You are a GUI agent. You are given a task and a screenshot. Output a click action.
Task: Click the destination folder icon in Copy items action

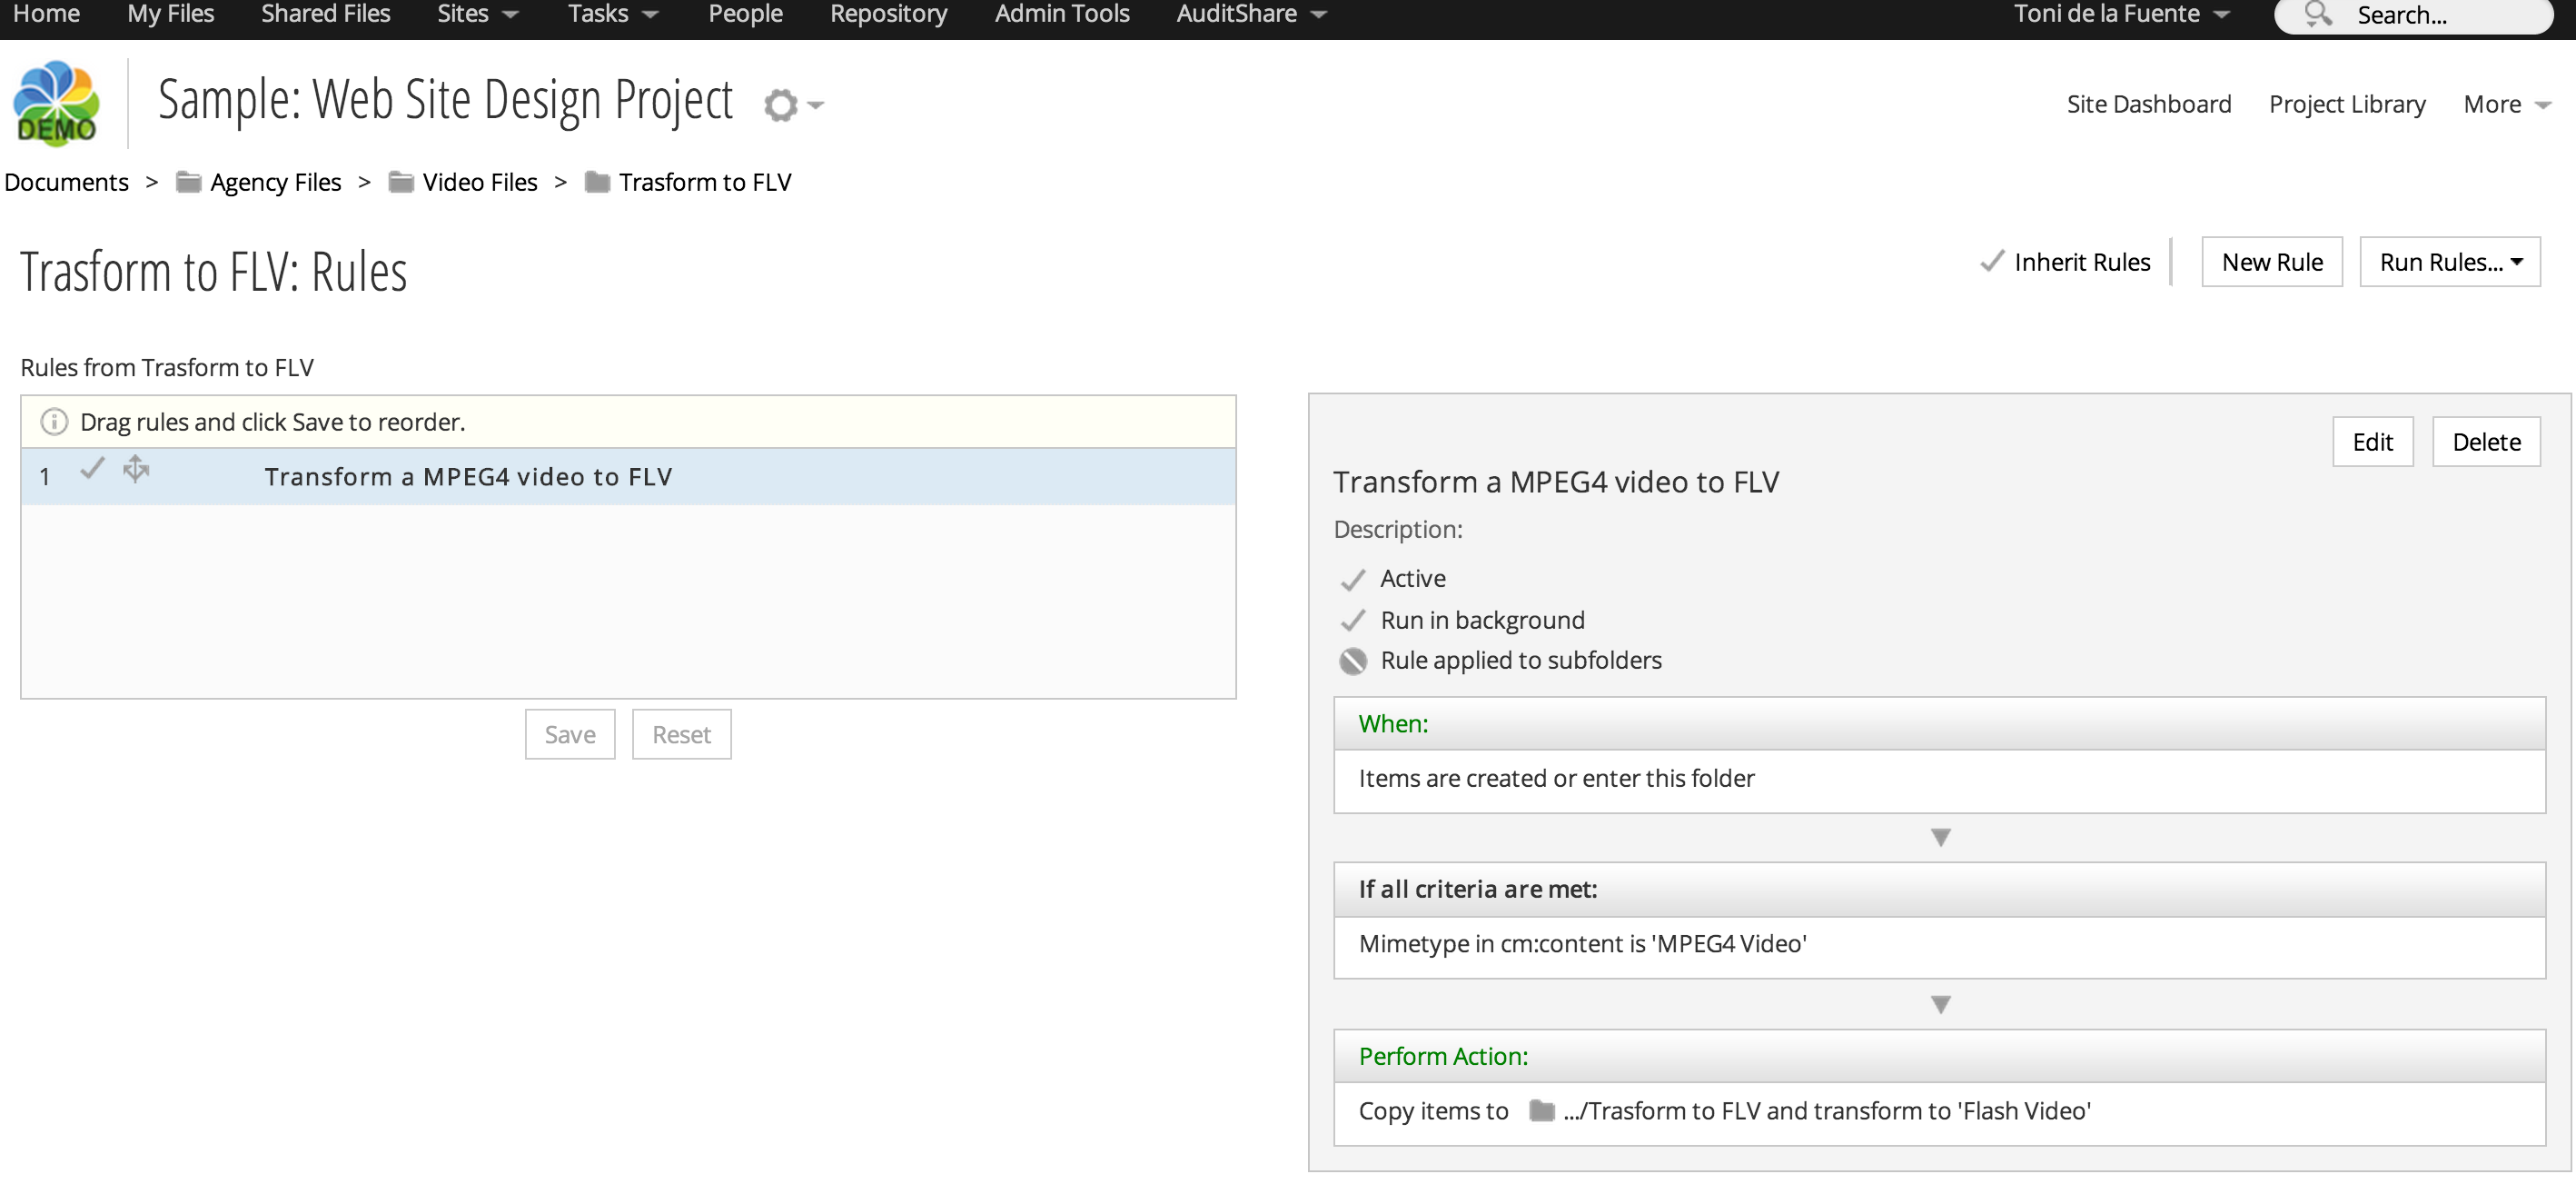[1541, 1111]
